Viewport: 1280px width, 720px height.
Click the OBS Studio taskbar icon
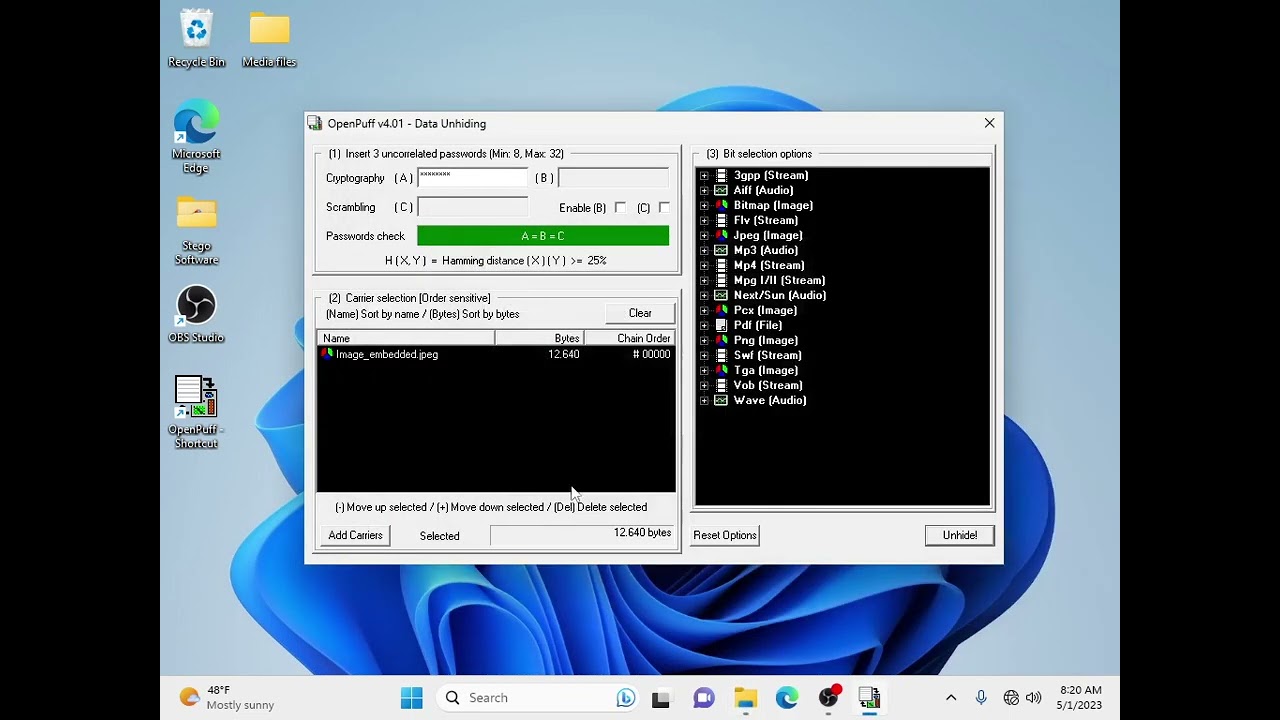tap(829, 698)
